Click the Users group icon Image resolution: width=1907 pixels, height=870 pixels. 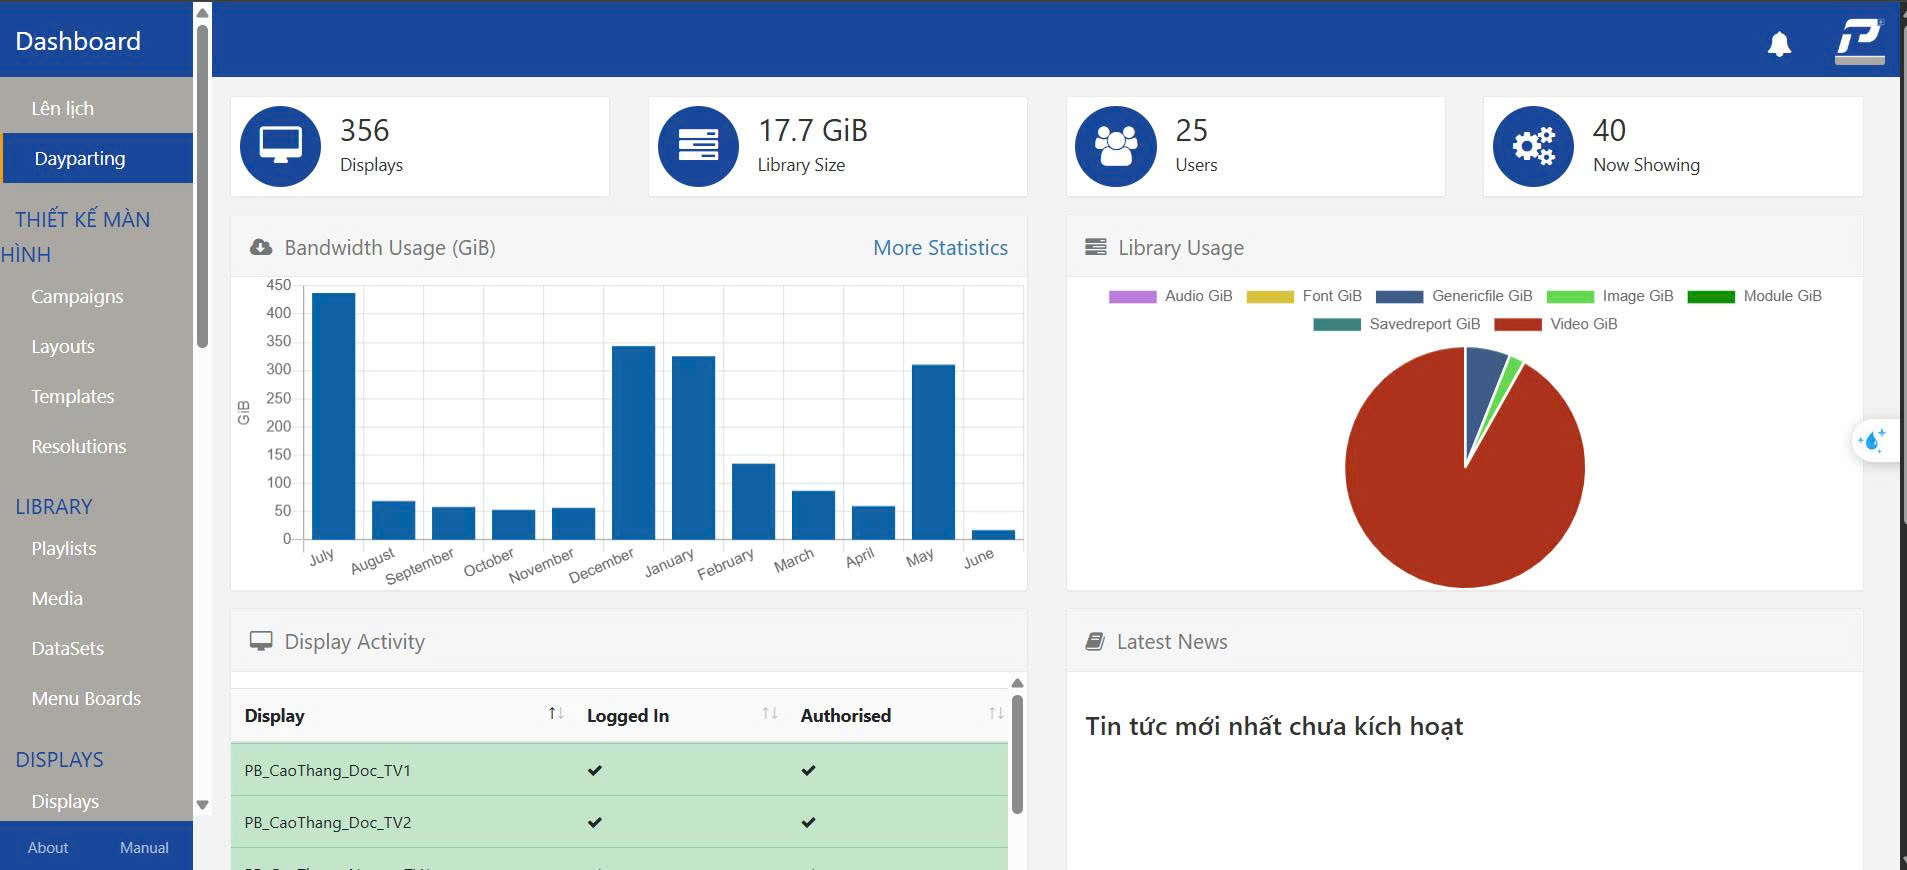[x=1115, y=146]
